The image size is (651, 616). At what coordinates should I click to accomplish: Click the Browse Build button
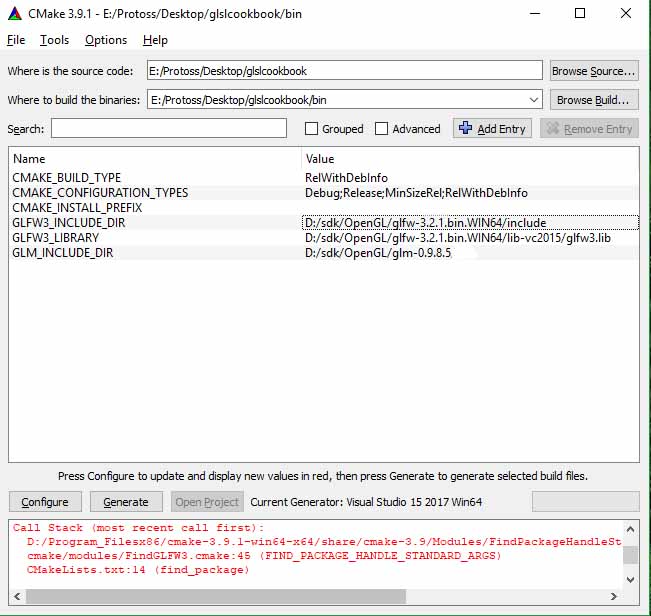click(594, 100)
